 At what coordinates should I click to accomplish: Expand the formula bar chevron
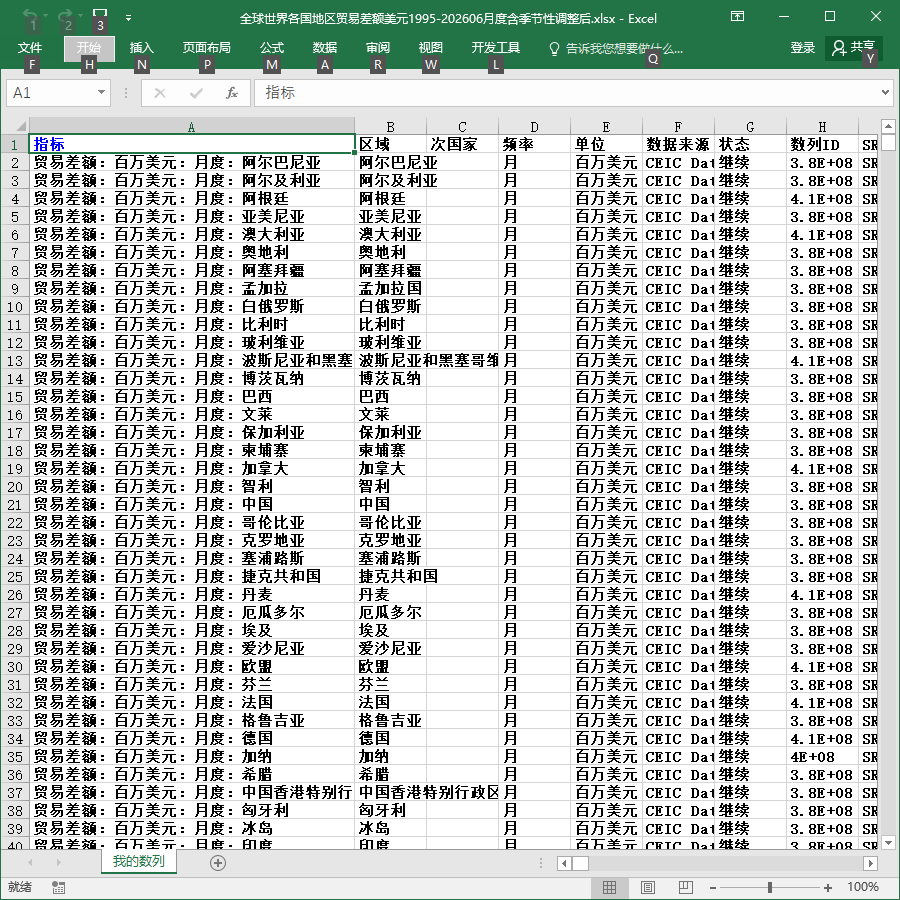click(x=885, y=92)
